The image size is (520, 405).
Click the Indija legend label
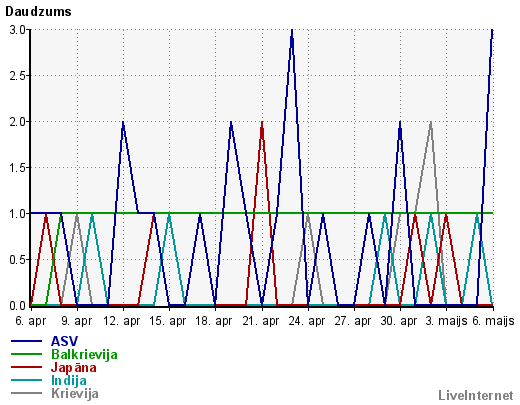pyautogui.click(x=69, y=380)
